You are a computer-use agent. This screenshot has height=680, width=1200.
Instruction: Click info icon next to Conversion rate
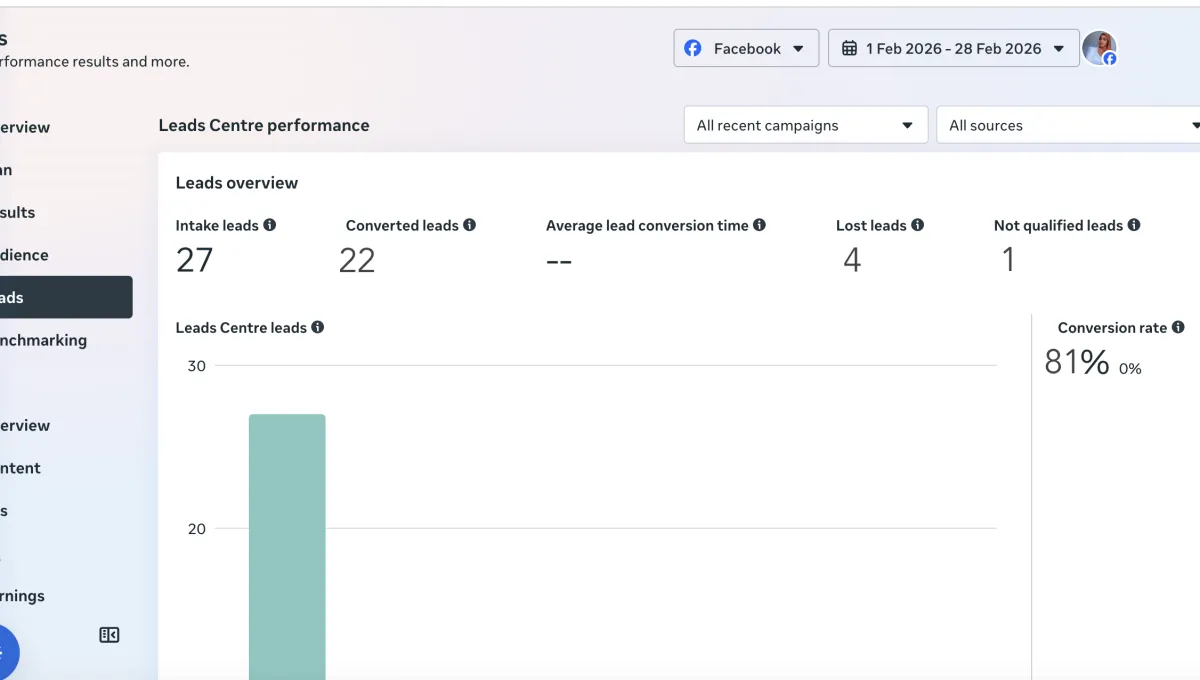1178,328
